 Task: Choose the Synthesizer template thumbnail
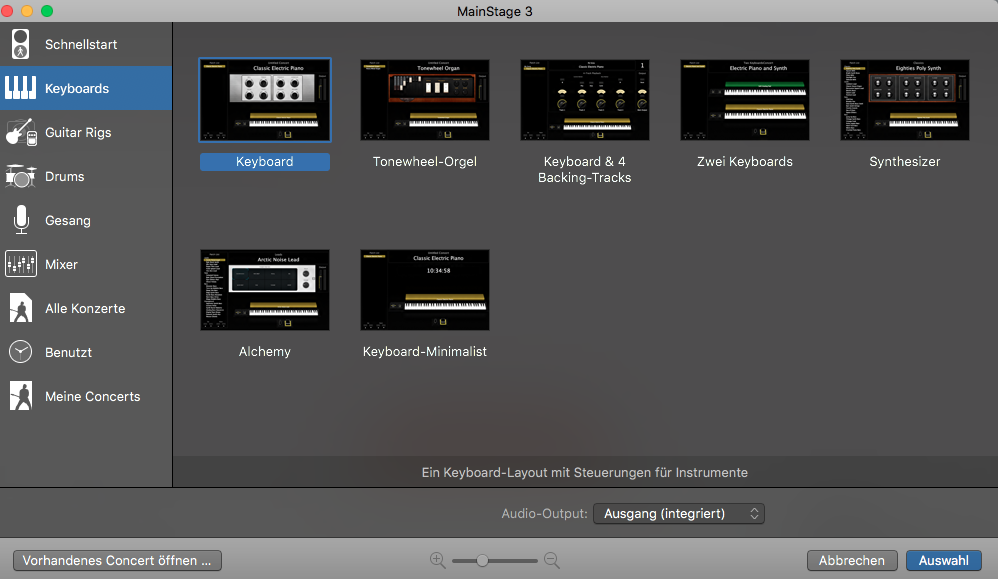tap(904, 100)
